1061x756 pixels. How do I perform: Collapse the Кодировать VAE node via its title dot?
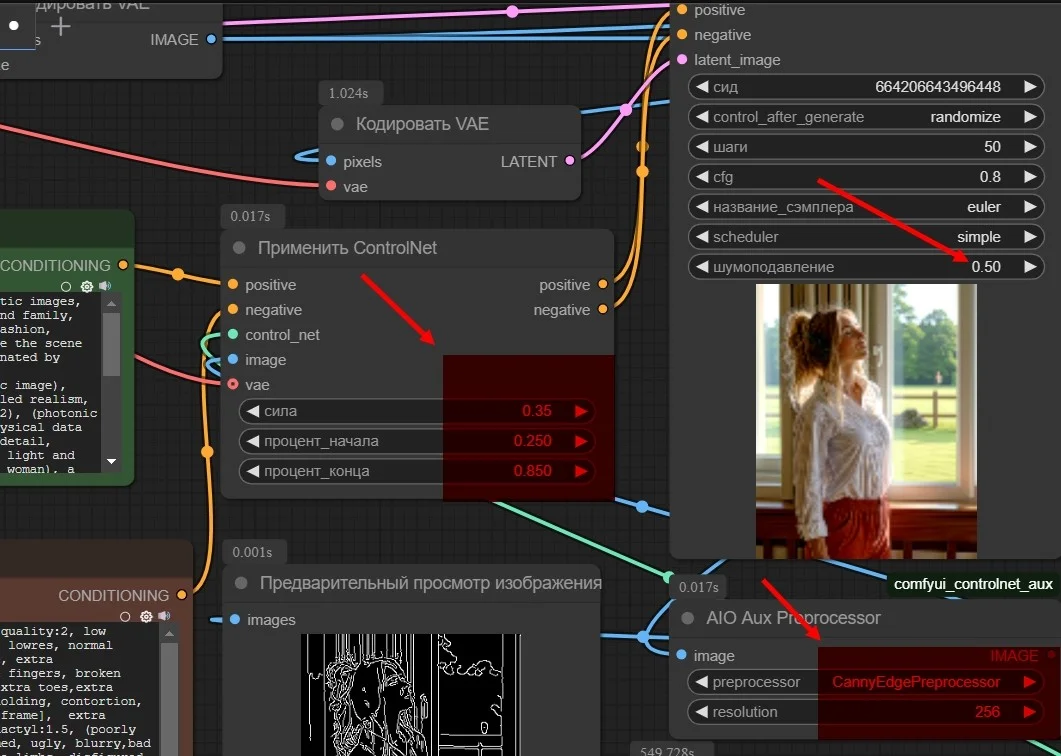[337, 124]
